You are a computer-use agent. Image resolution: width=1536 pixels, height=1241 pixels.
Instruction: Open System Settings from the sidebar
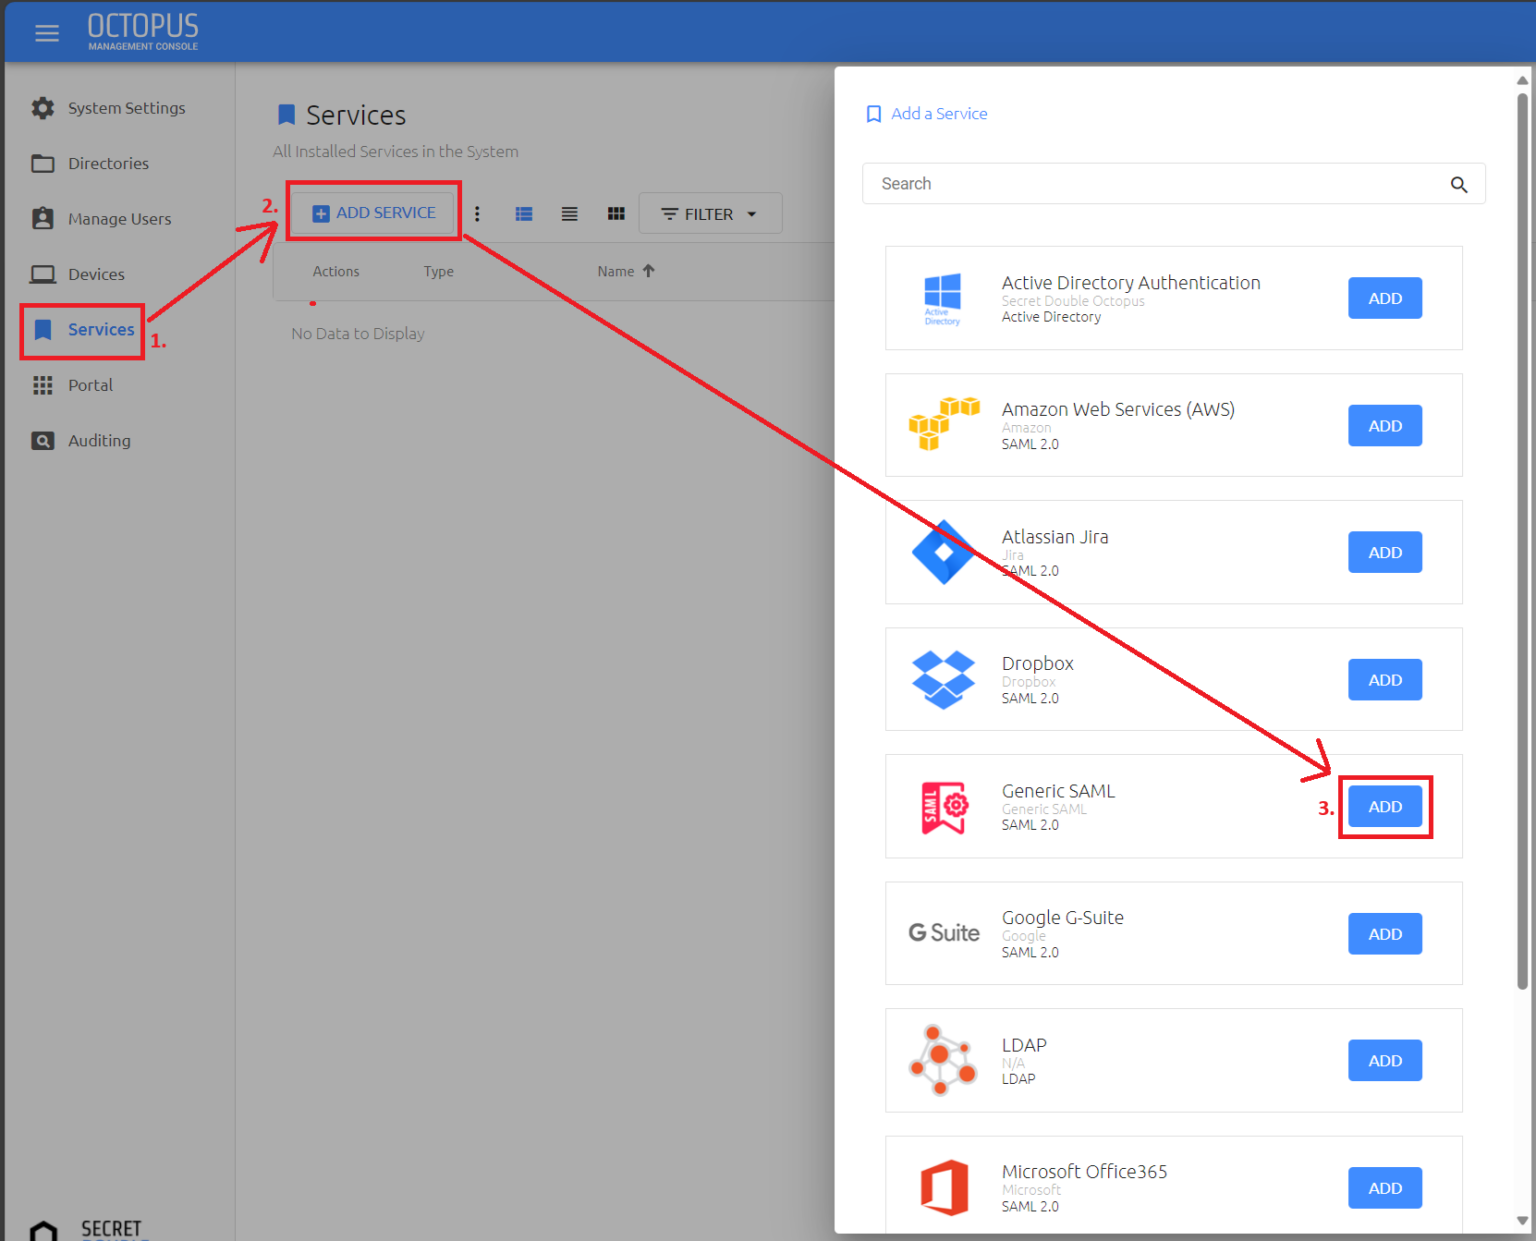[x=126, y=107]
